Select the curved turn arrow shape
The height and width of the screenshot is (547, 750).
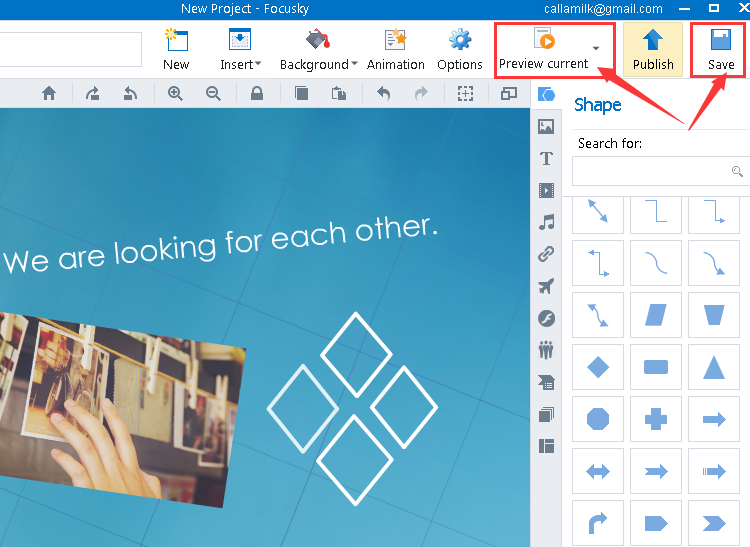598,523
